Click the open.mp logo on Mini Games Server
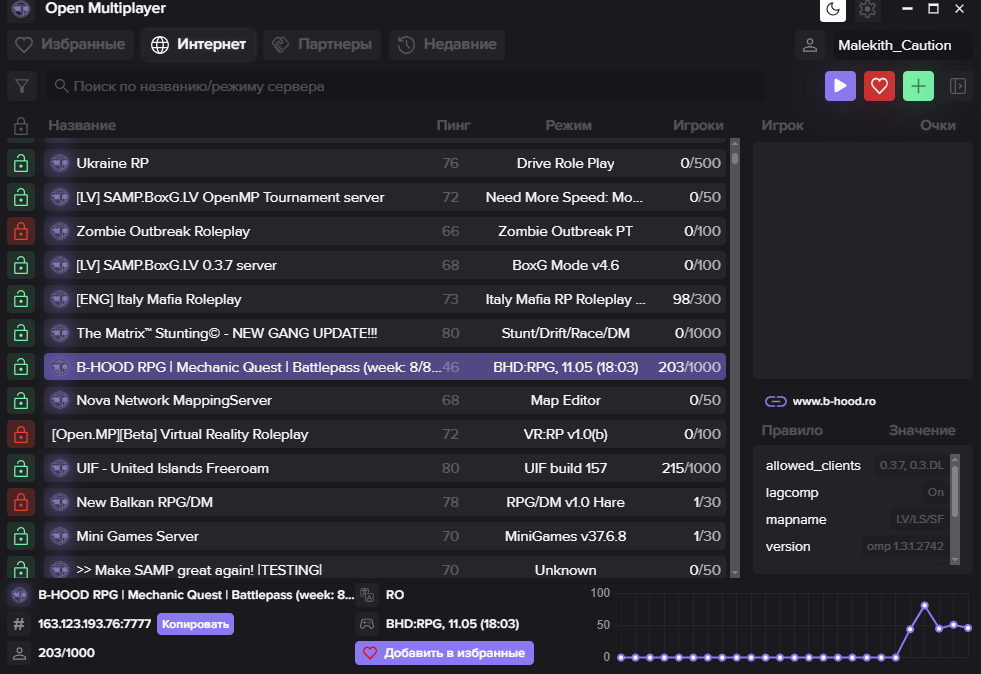The height and width of the screenshot is (674, 981). click(x=59, y=536)
